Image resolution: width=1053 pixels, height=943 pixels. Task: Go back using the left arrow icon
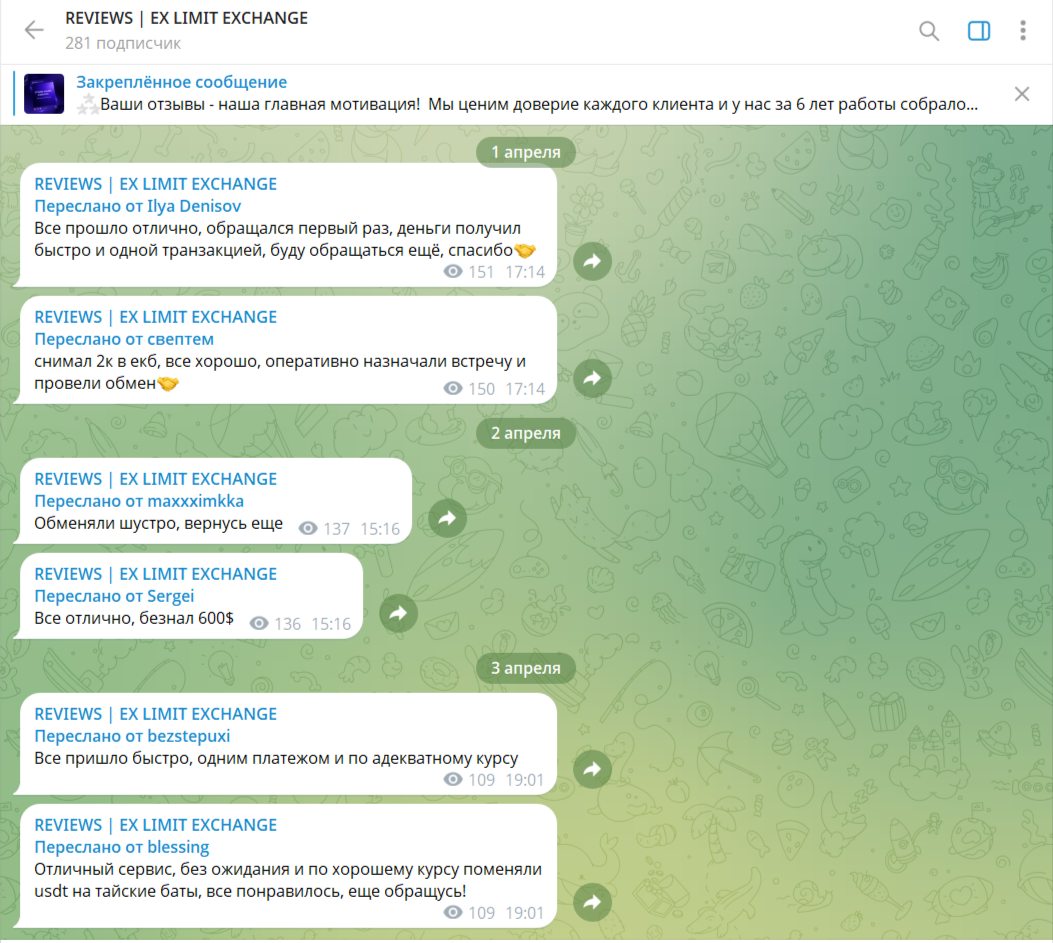click(34, 30)
